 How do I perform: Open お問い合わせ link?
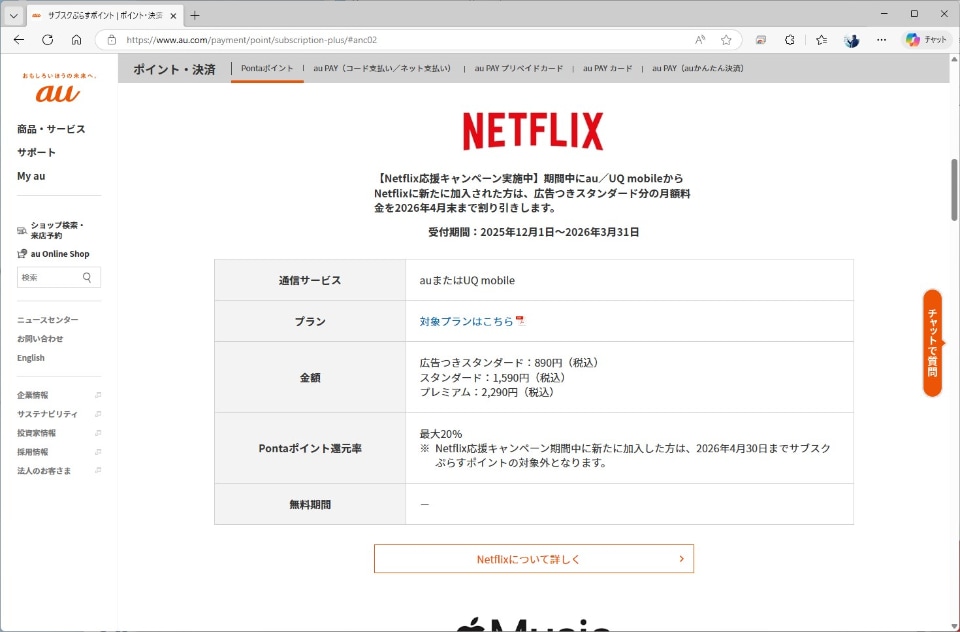[x=40, y=339]
